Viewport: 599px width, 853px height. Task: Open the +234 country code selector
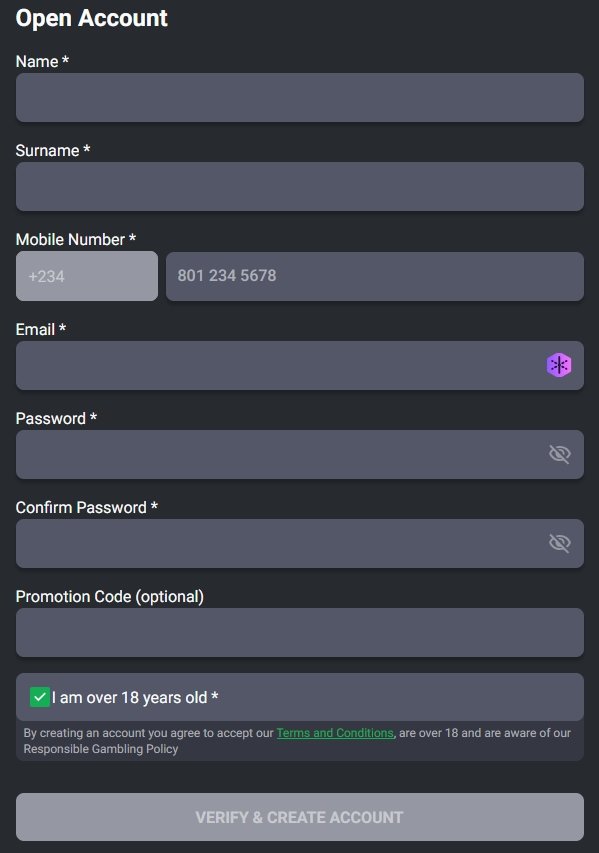point(87,276)
